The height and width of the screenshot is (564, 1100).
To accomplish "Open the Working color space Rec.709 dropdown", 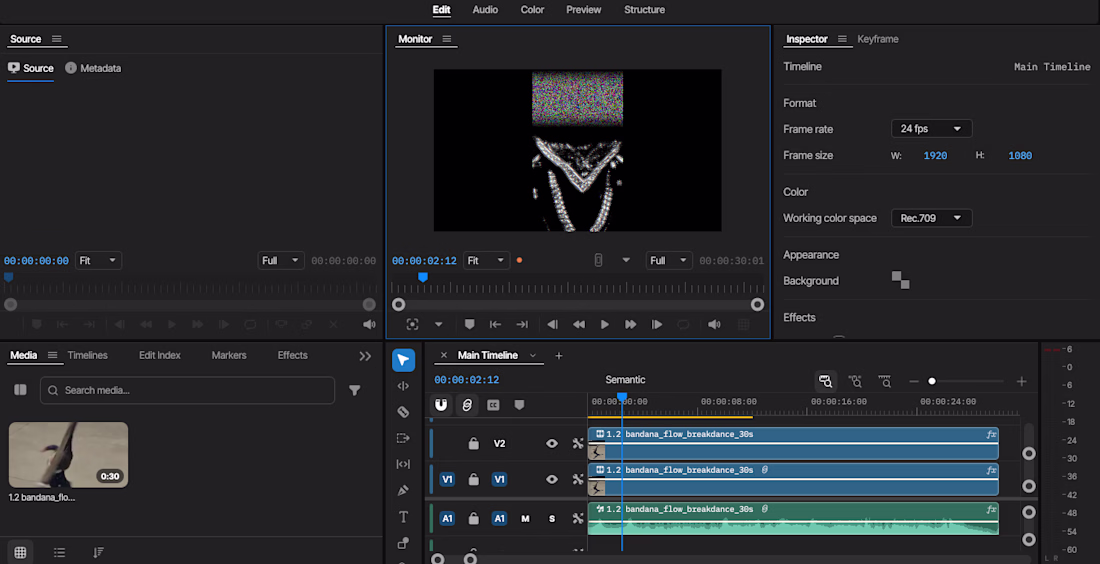I will 931,218.
